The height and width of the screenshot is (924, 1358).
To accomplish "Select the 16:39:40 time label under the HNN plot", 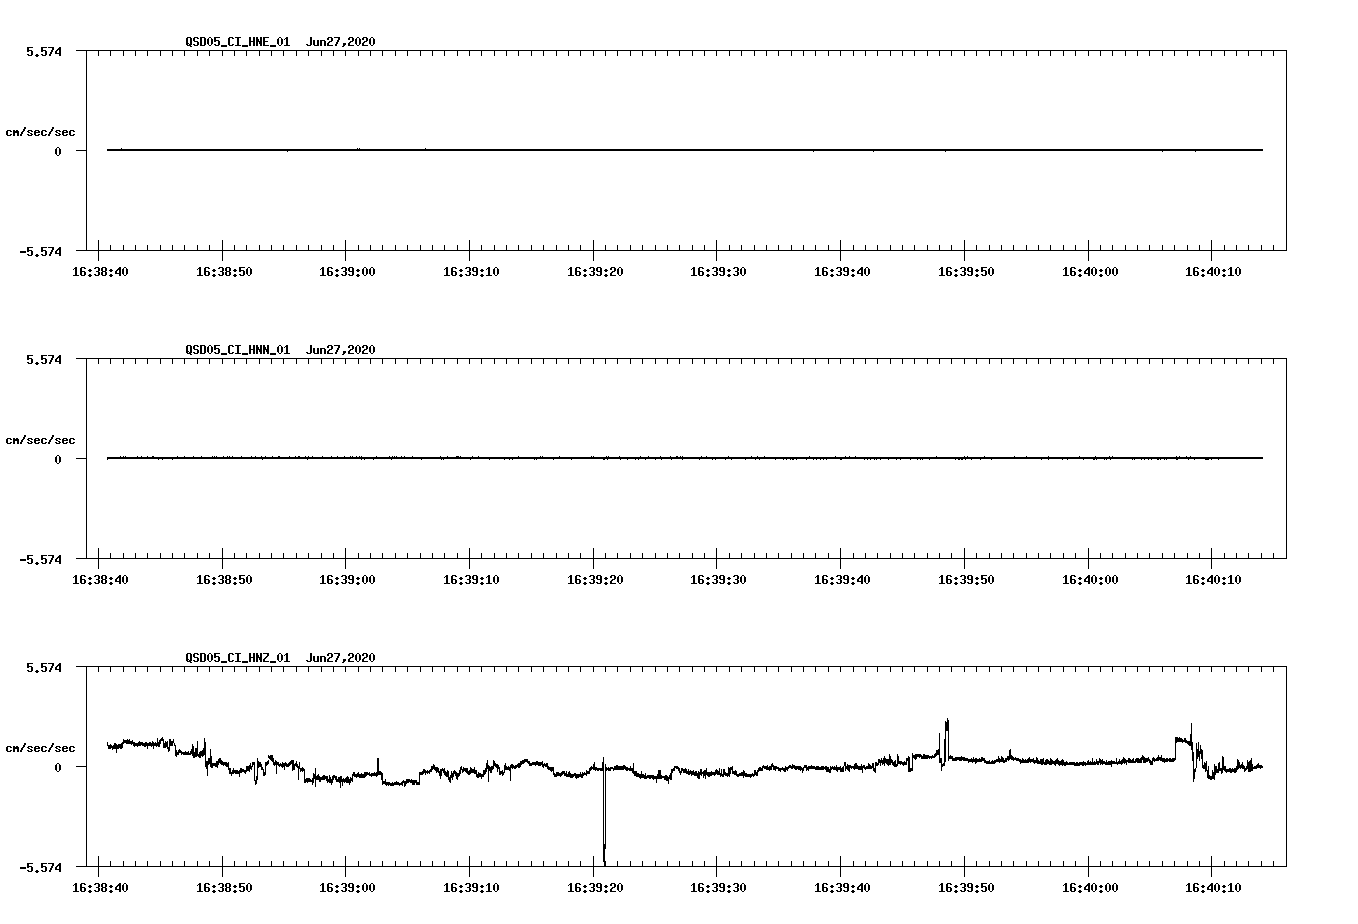I will point(841,579).
